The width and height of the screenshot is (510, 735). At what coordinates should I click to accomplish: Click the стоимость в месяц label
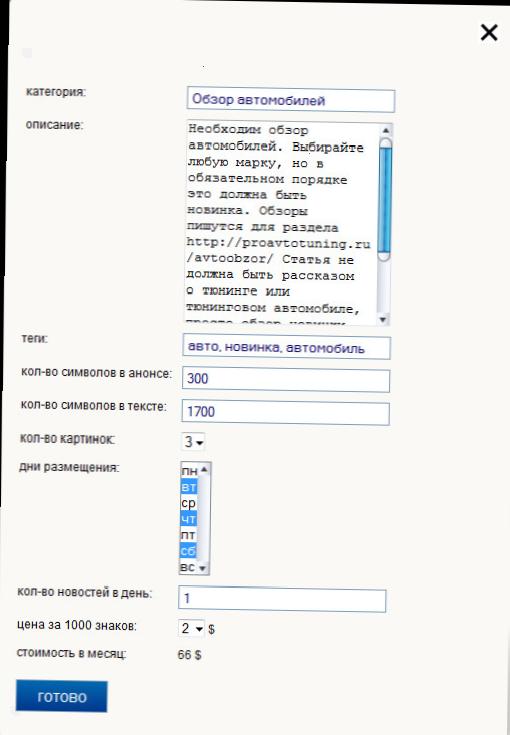pyautogui.click(x=71, y=653)
